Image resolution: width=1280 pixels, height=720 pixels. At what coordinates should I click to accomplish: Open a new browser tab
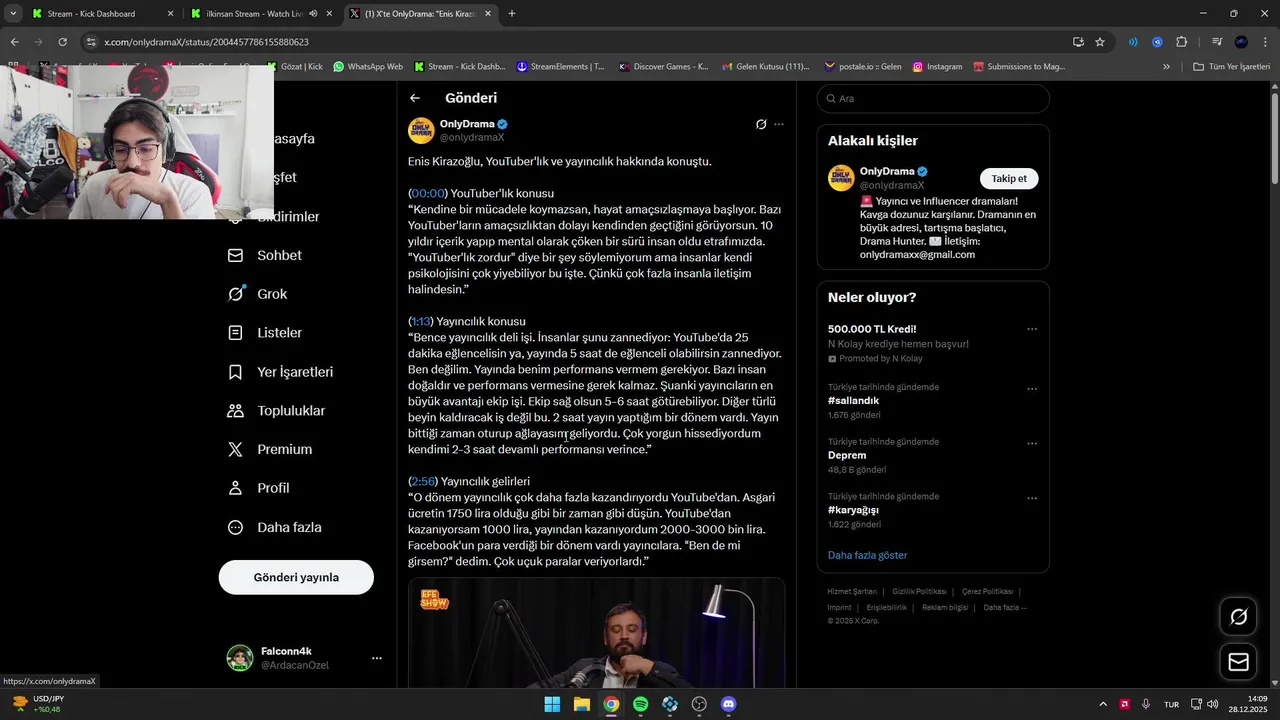pyautogui.click(x=512, y=14)
